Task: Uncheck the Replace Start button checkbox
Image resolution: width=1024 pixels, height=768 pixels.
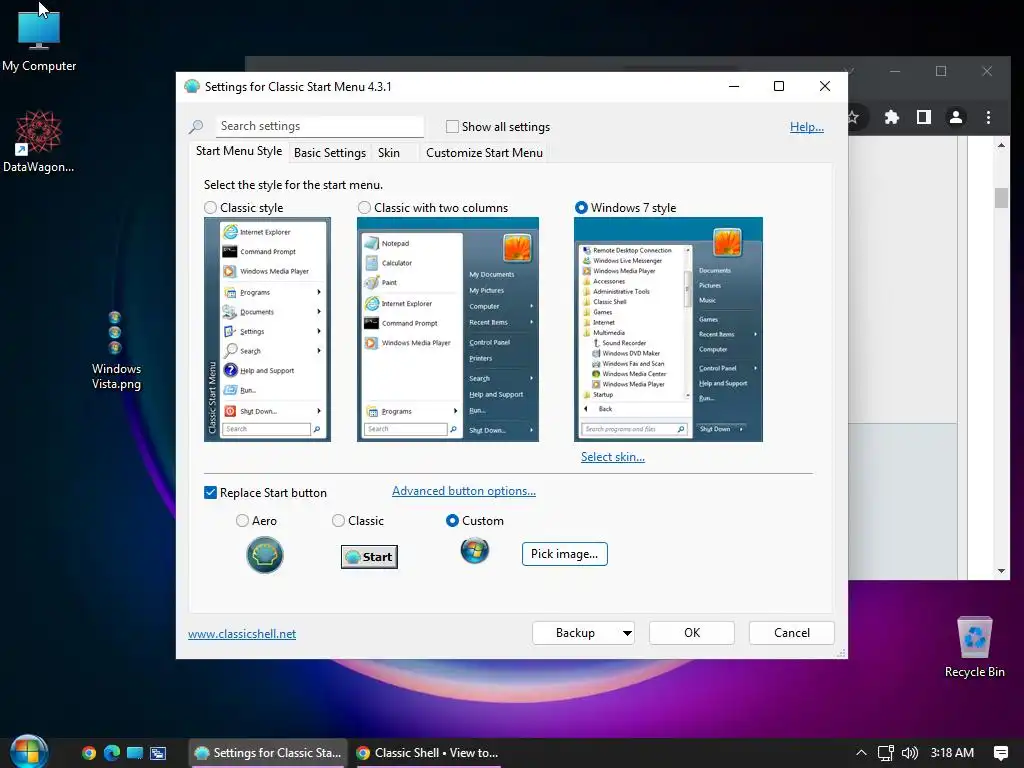Action: pos(210,492)
